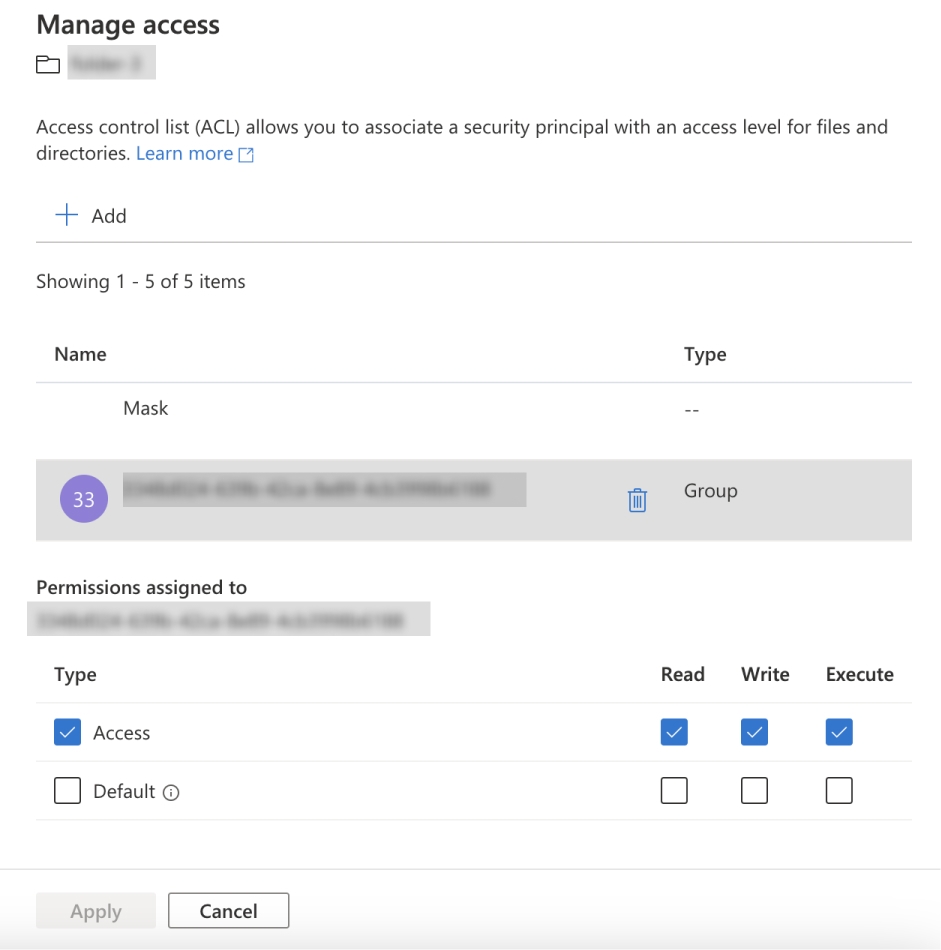The width and height of the screenshot is (941, 950).
Task: Enable Execute permission for Default
Action: coord(839,792)
